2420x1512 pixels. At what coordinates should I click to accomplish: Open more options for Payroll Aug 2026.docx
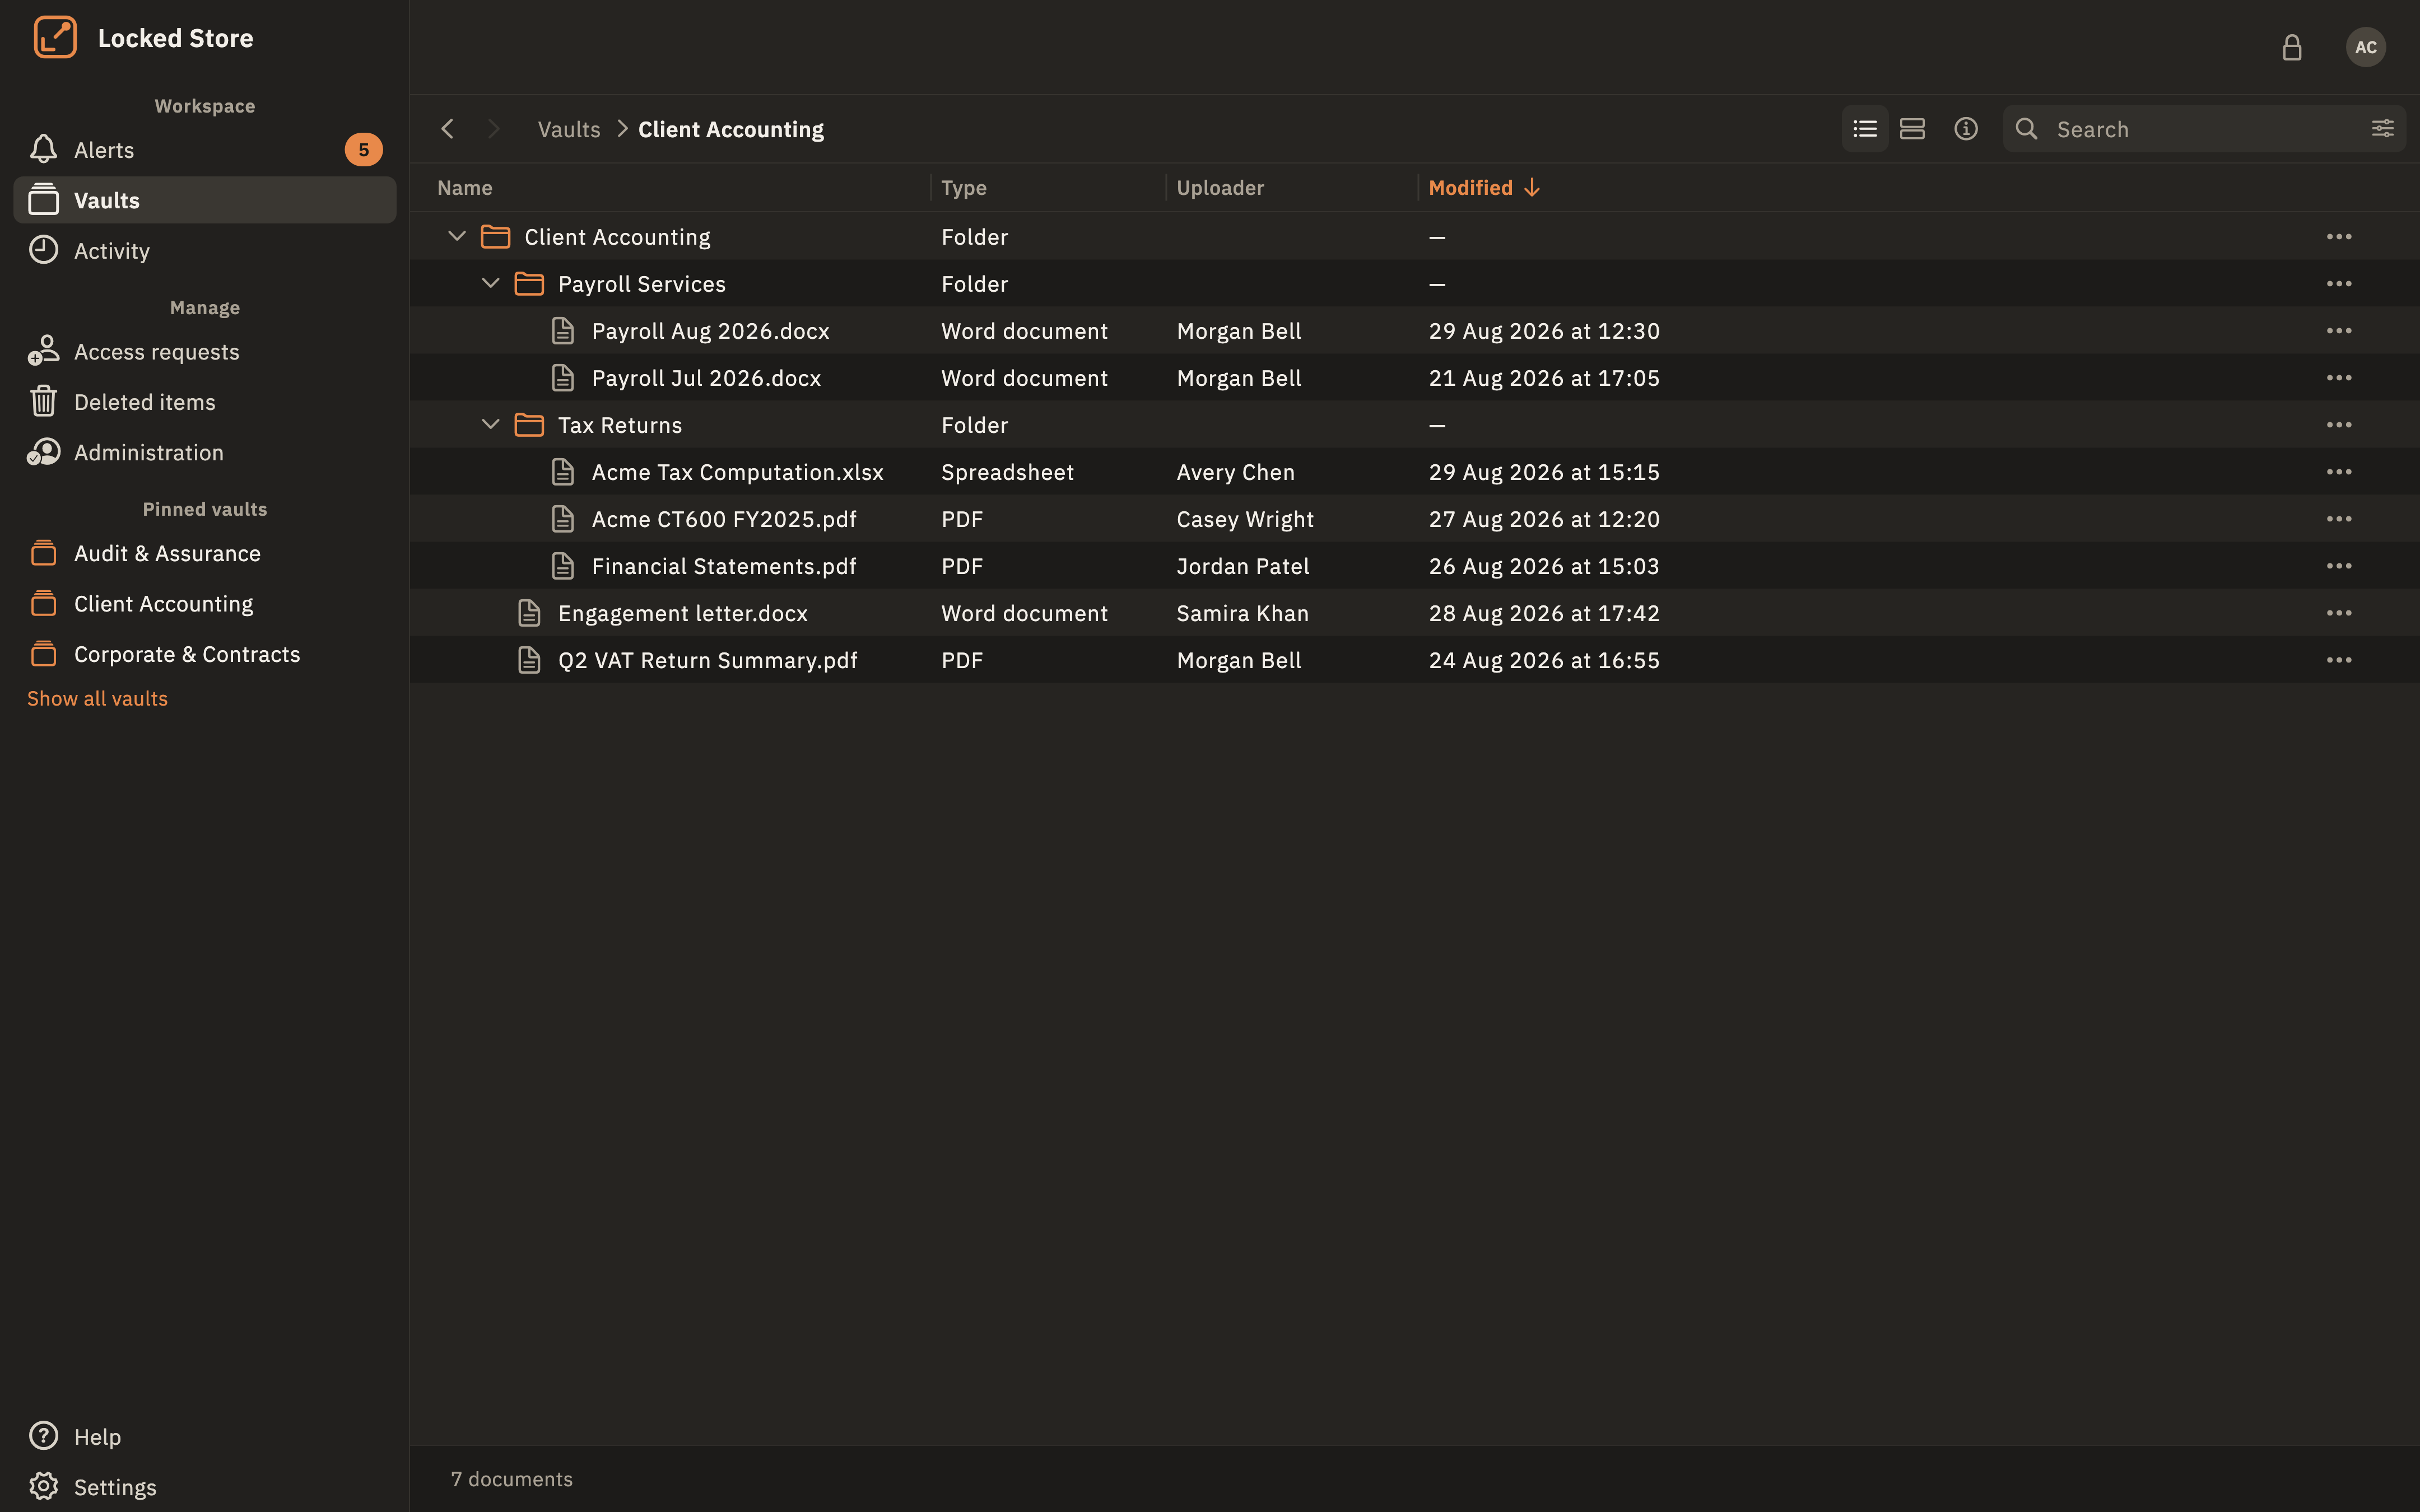click(2339, 331)
